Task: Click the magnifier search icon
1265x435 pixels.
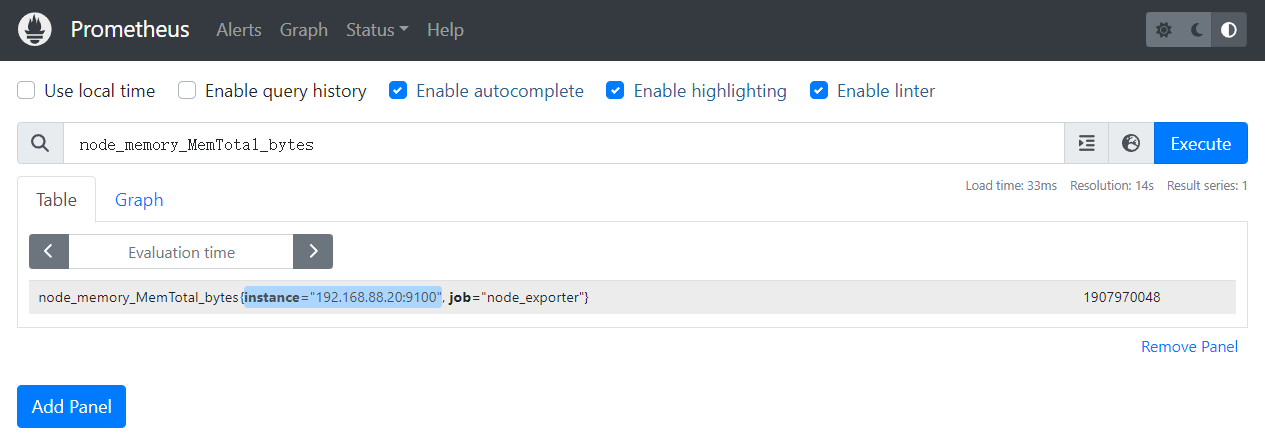Action: pos(40,143)
